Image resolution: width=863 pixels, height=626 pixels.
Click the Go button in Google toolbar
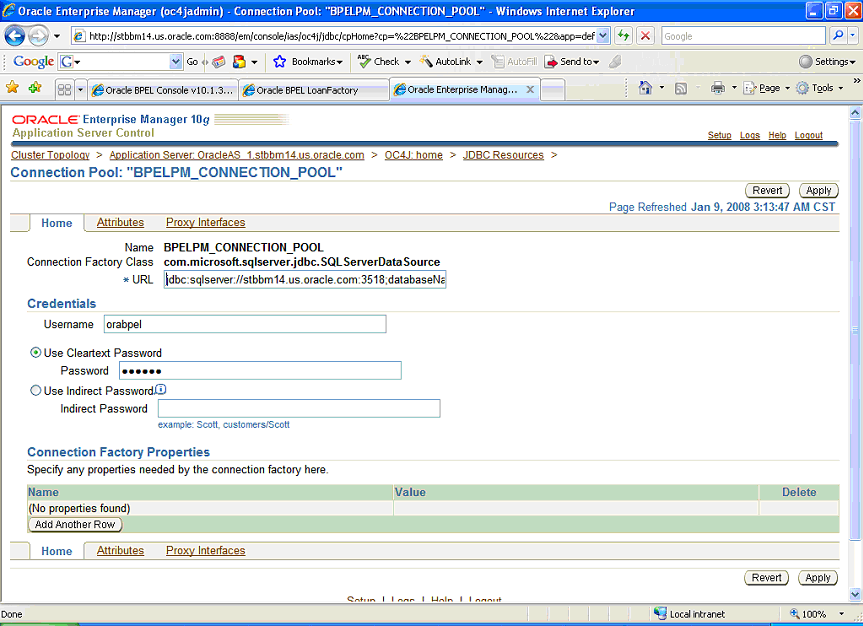tap(192, 62)
